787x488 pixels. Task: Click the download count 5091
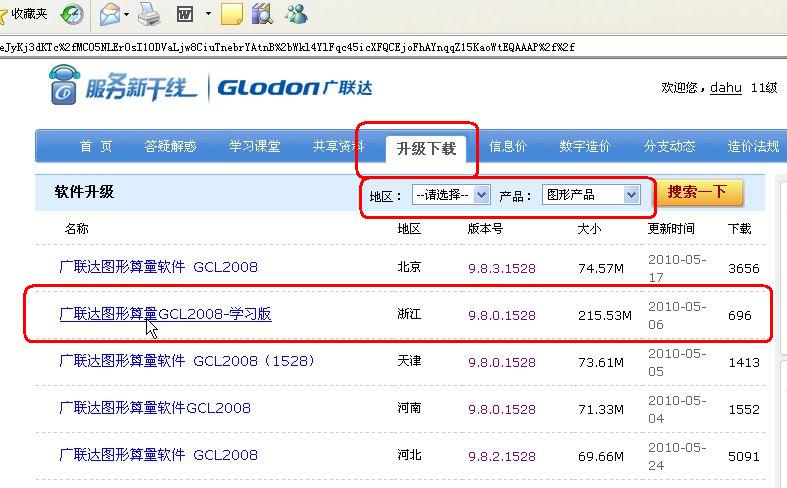click(x=744, y=456)
